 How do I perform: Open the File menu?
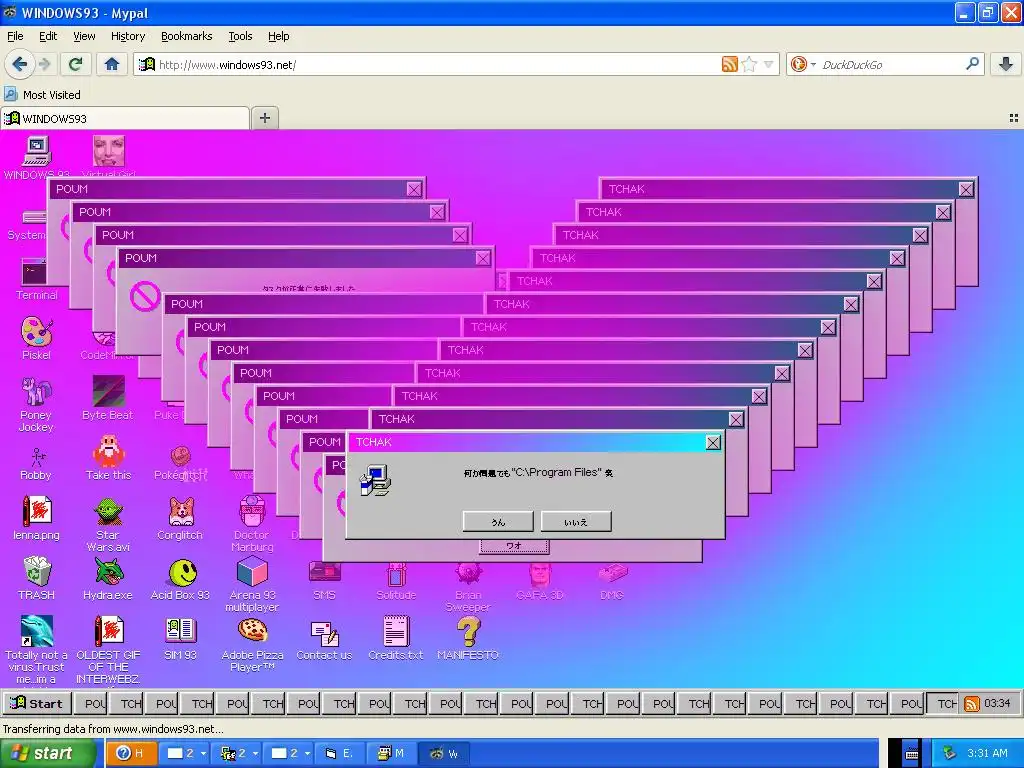point(15,36)
